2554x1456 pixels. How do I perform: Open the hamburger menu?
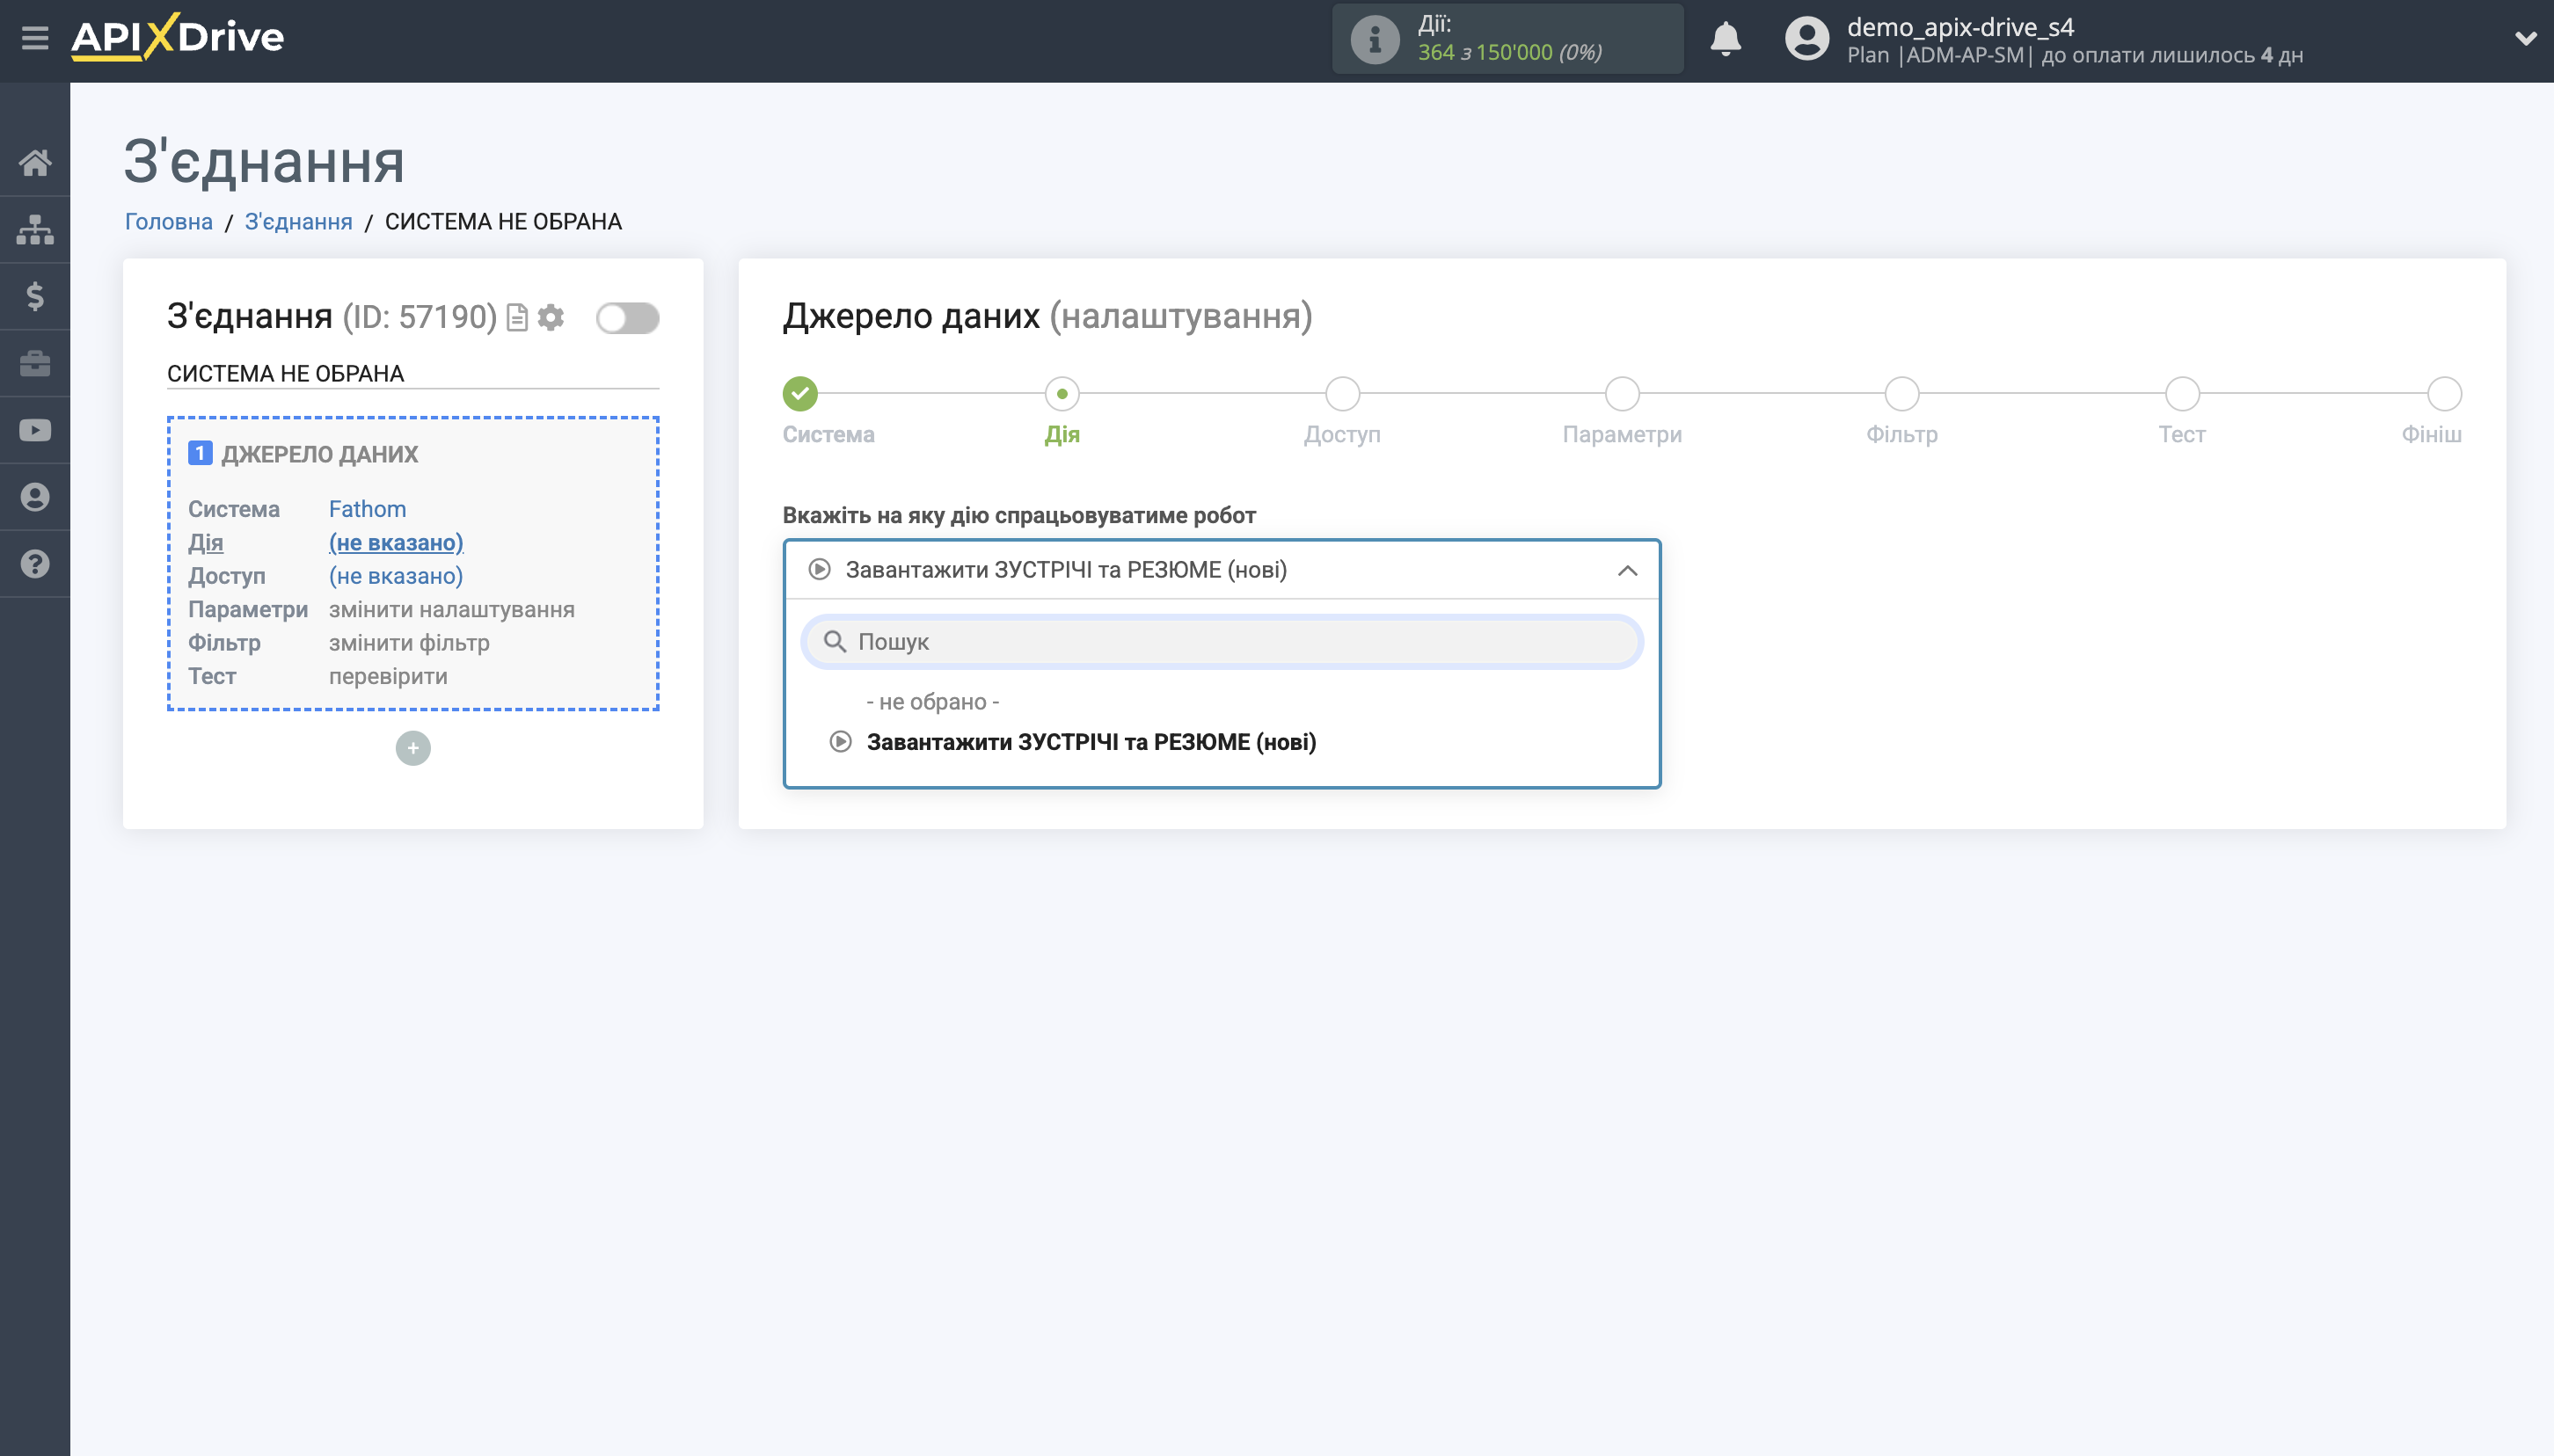pos(36,38)
